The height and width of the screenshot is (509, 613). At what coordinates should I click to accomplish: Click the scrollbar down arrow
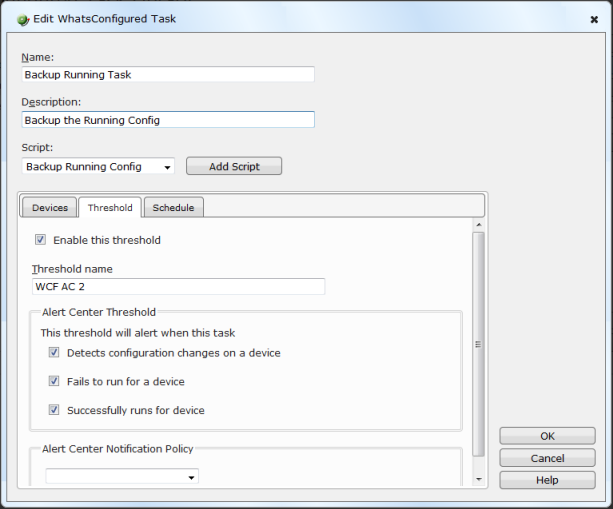[479, 479]
